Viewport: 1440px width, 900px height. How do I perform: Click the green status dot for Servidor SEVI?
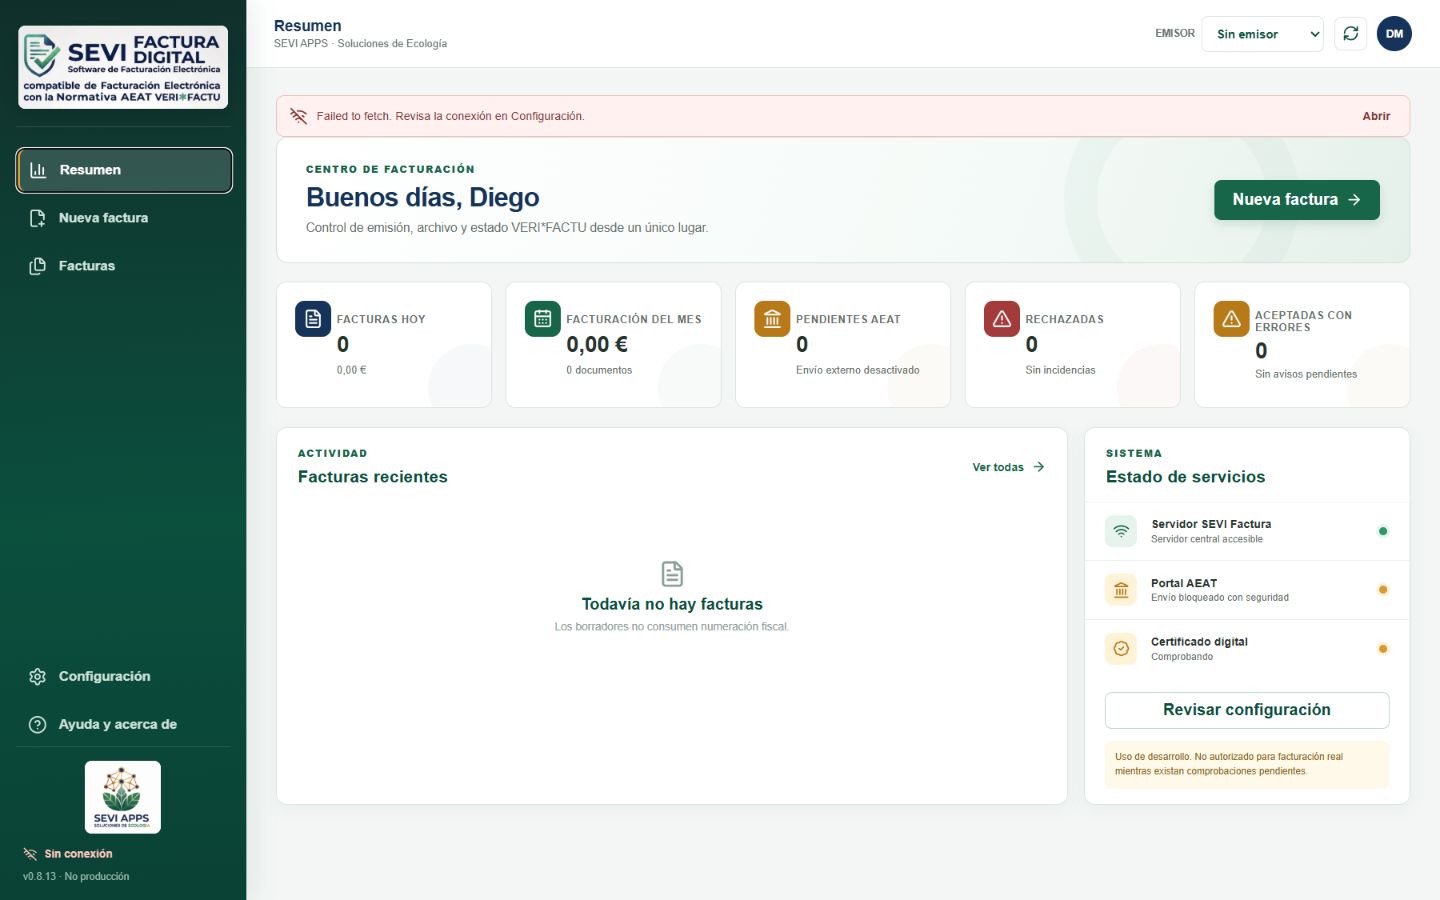pos(1383,531)
